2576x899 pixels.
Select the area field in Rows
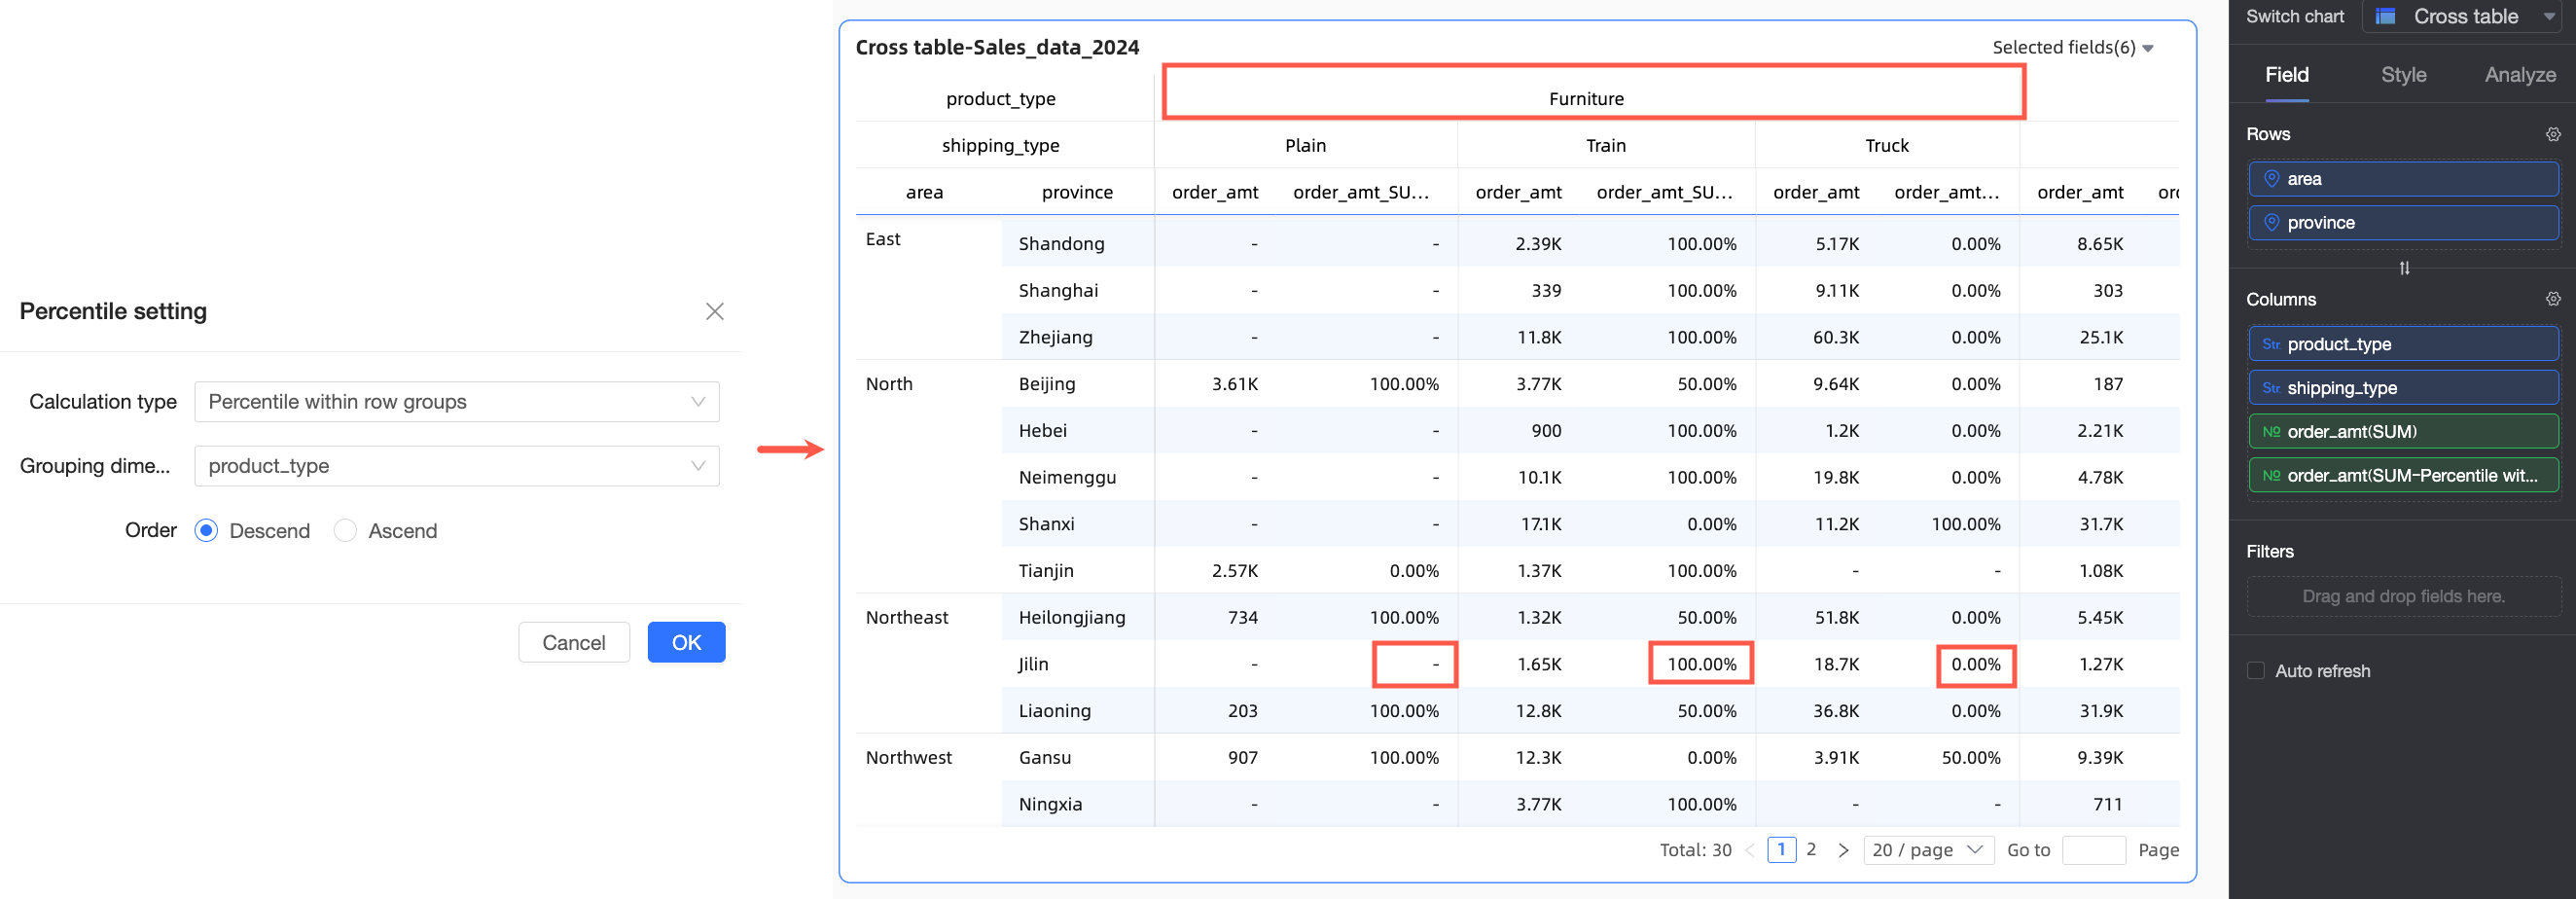coord(2403,179)
